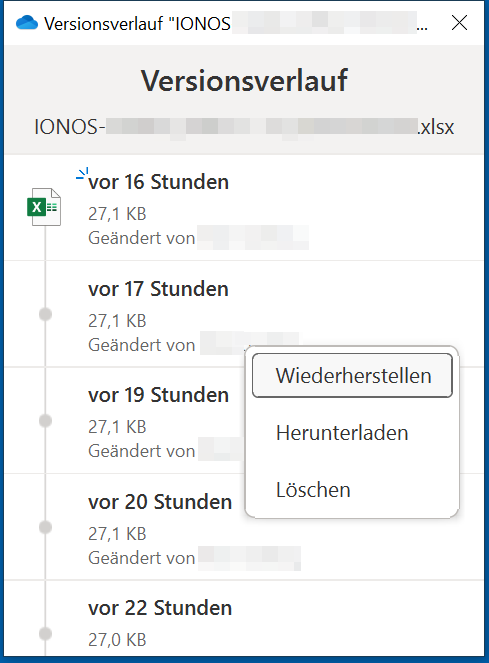Image resolution: width=489 pixels, height=663 pixels.
Task: Click the 27,0 KB size of oldest version
Action: [x=117, y=640]
